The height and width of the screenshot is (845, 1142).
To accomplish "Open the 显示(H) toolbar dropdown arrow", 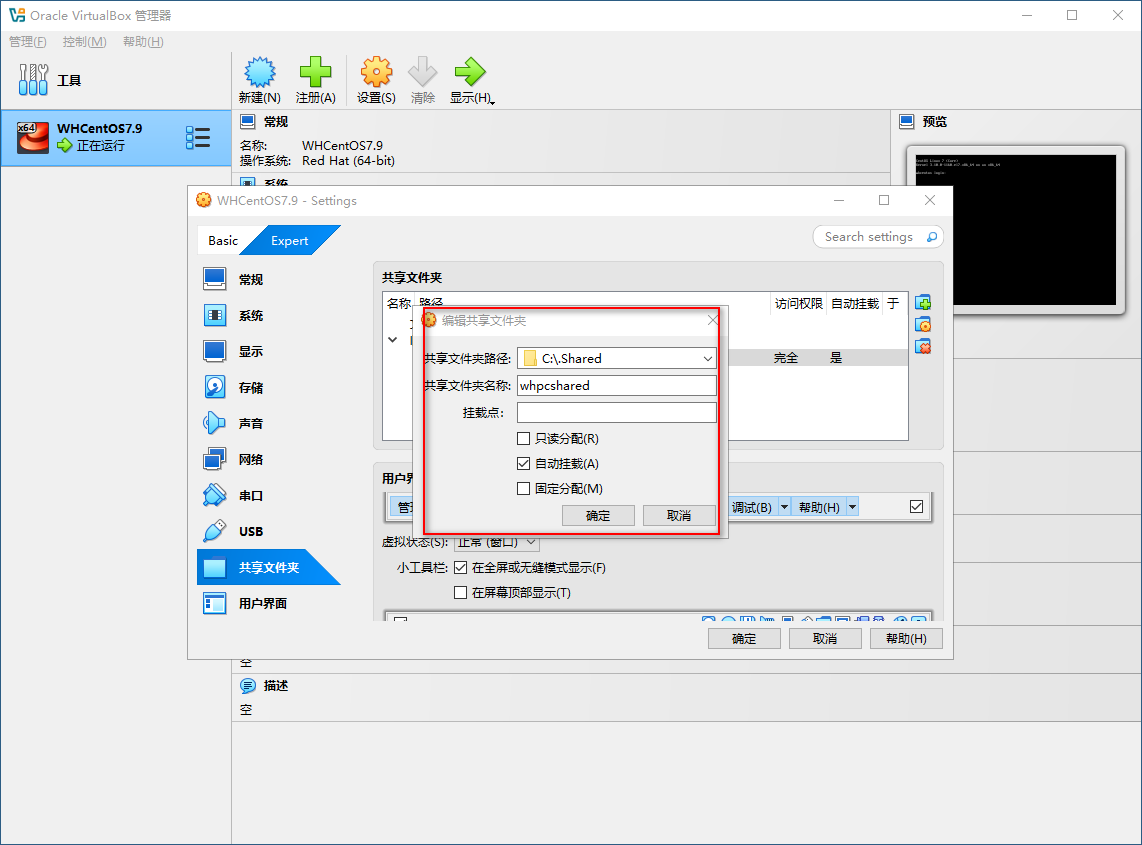I will tap(492, 103).
